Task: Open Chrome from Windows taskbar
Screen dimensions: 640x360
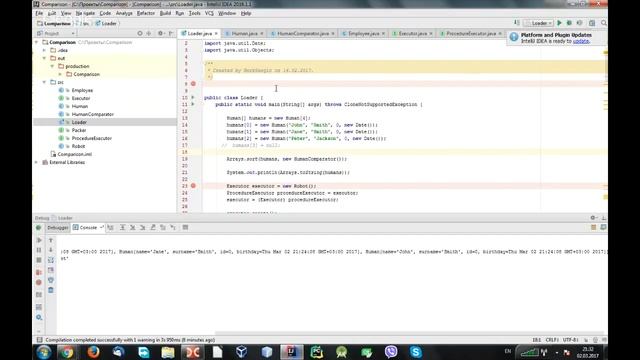Action: (68, 352)
